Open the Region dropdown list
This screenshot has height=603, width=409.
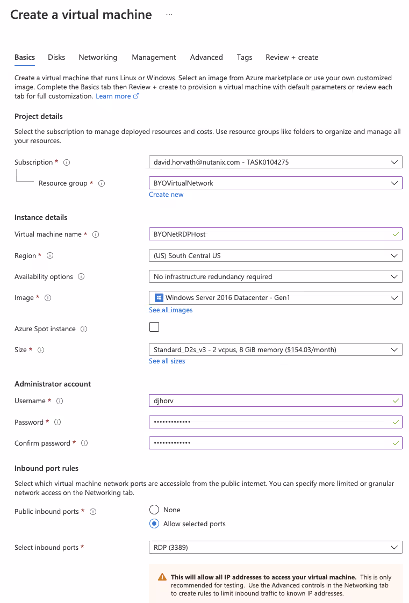[x=276, y=255]
